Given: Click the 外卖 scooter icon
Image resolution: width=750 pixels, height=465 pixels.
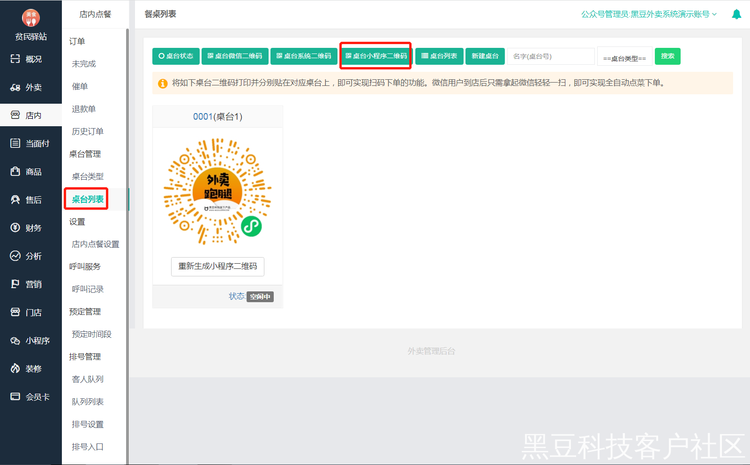Looking at the screenshot, I should (15, 87).
